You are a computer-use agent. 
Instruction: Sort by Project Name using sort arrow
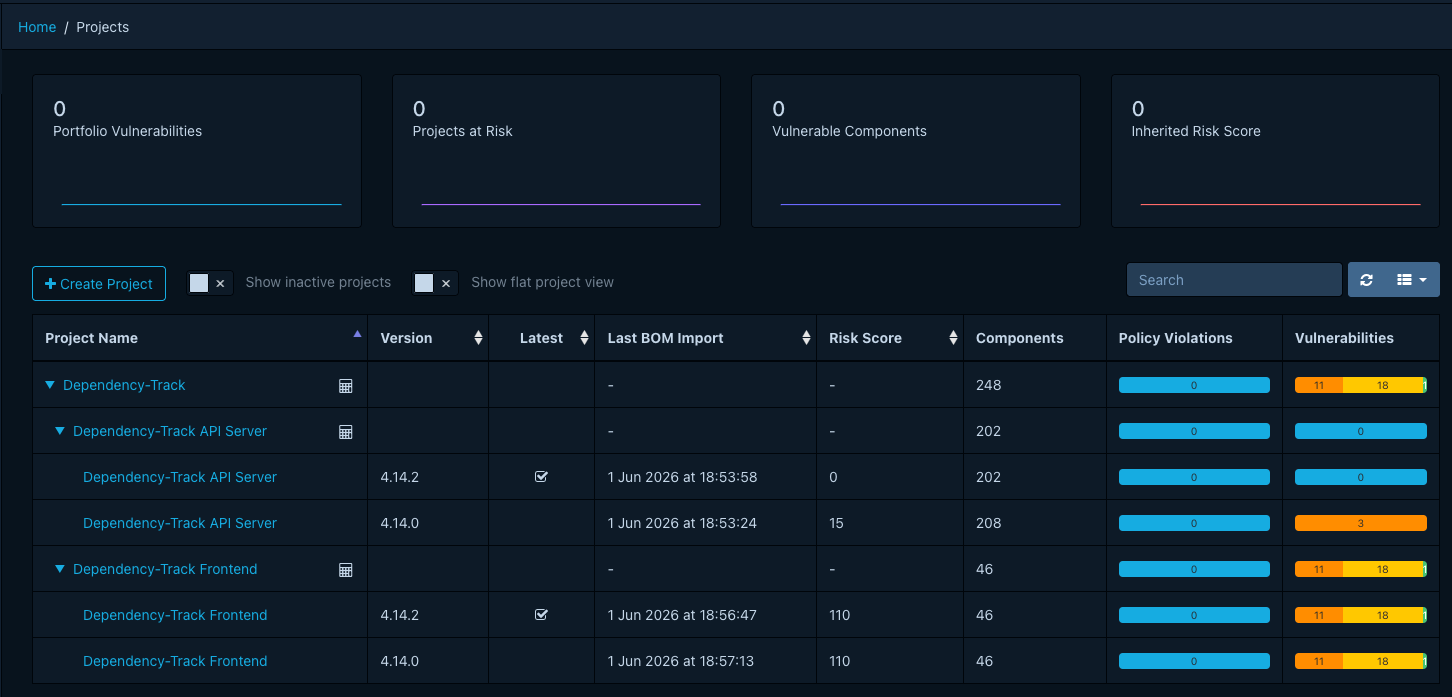[357, 334]
